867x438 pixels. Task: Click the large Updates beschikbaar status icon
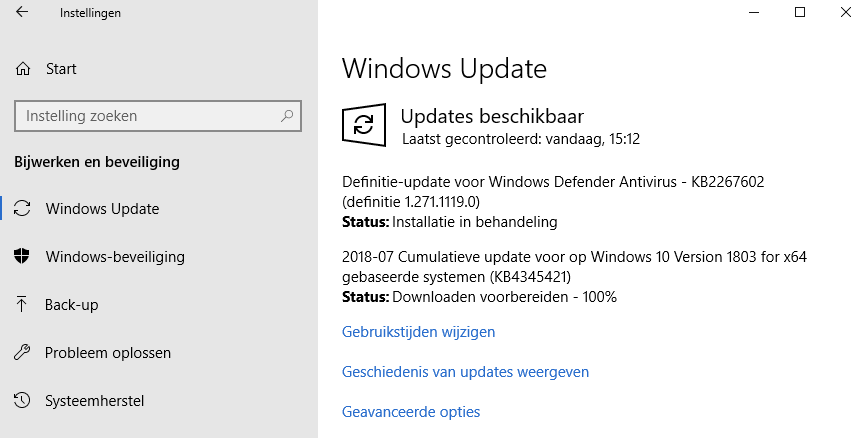364,124
